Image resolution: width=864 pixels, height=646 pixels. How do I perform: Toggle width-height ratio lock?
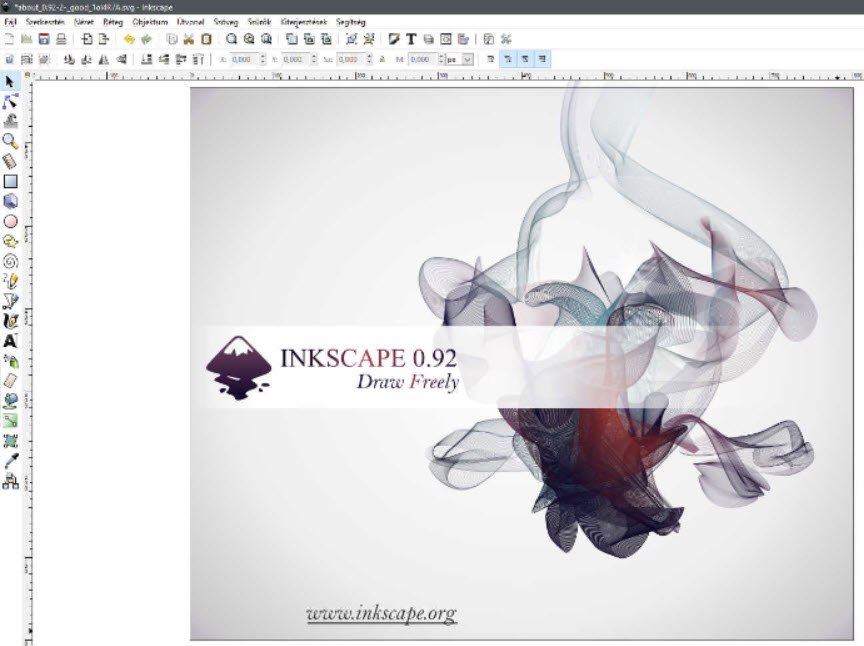382,59
